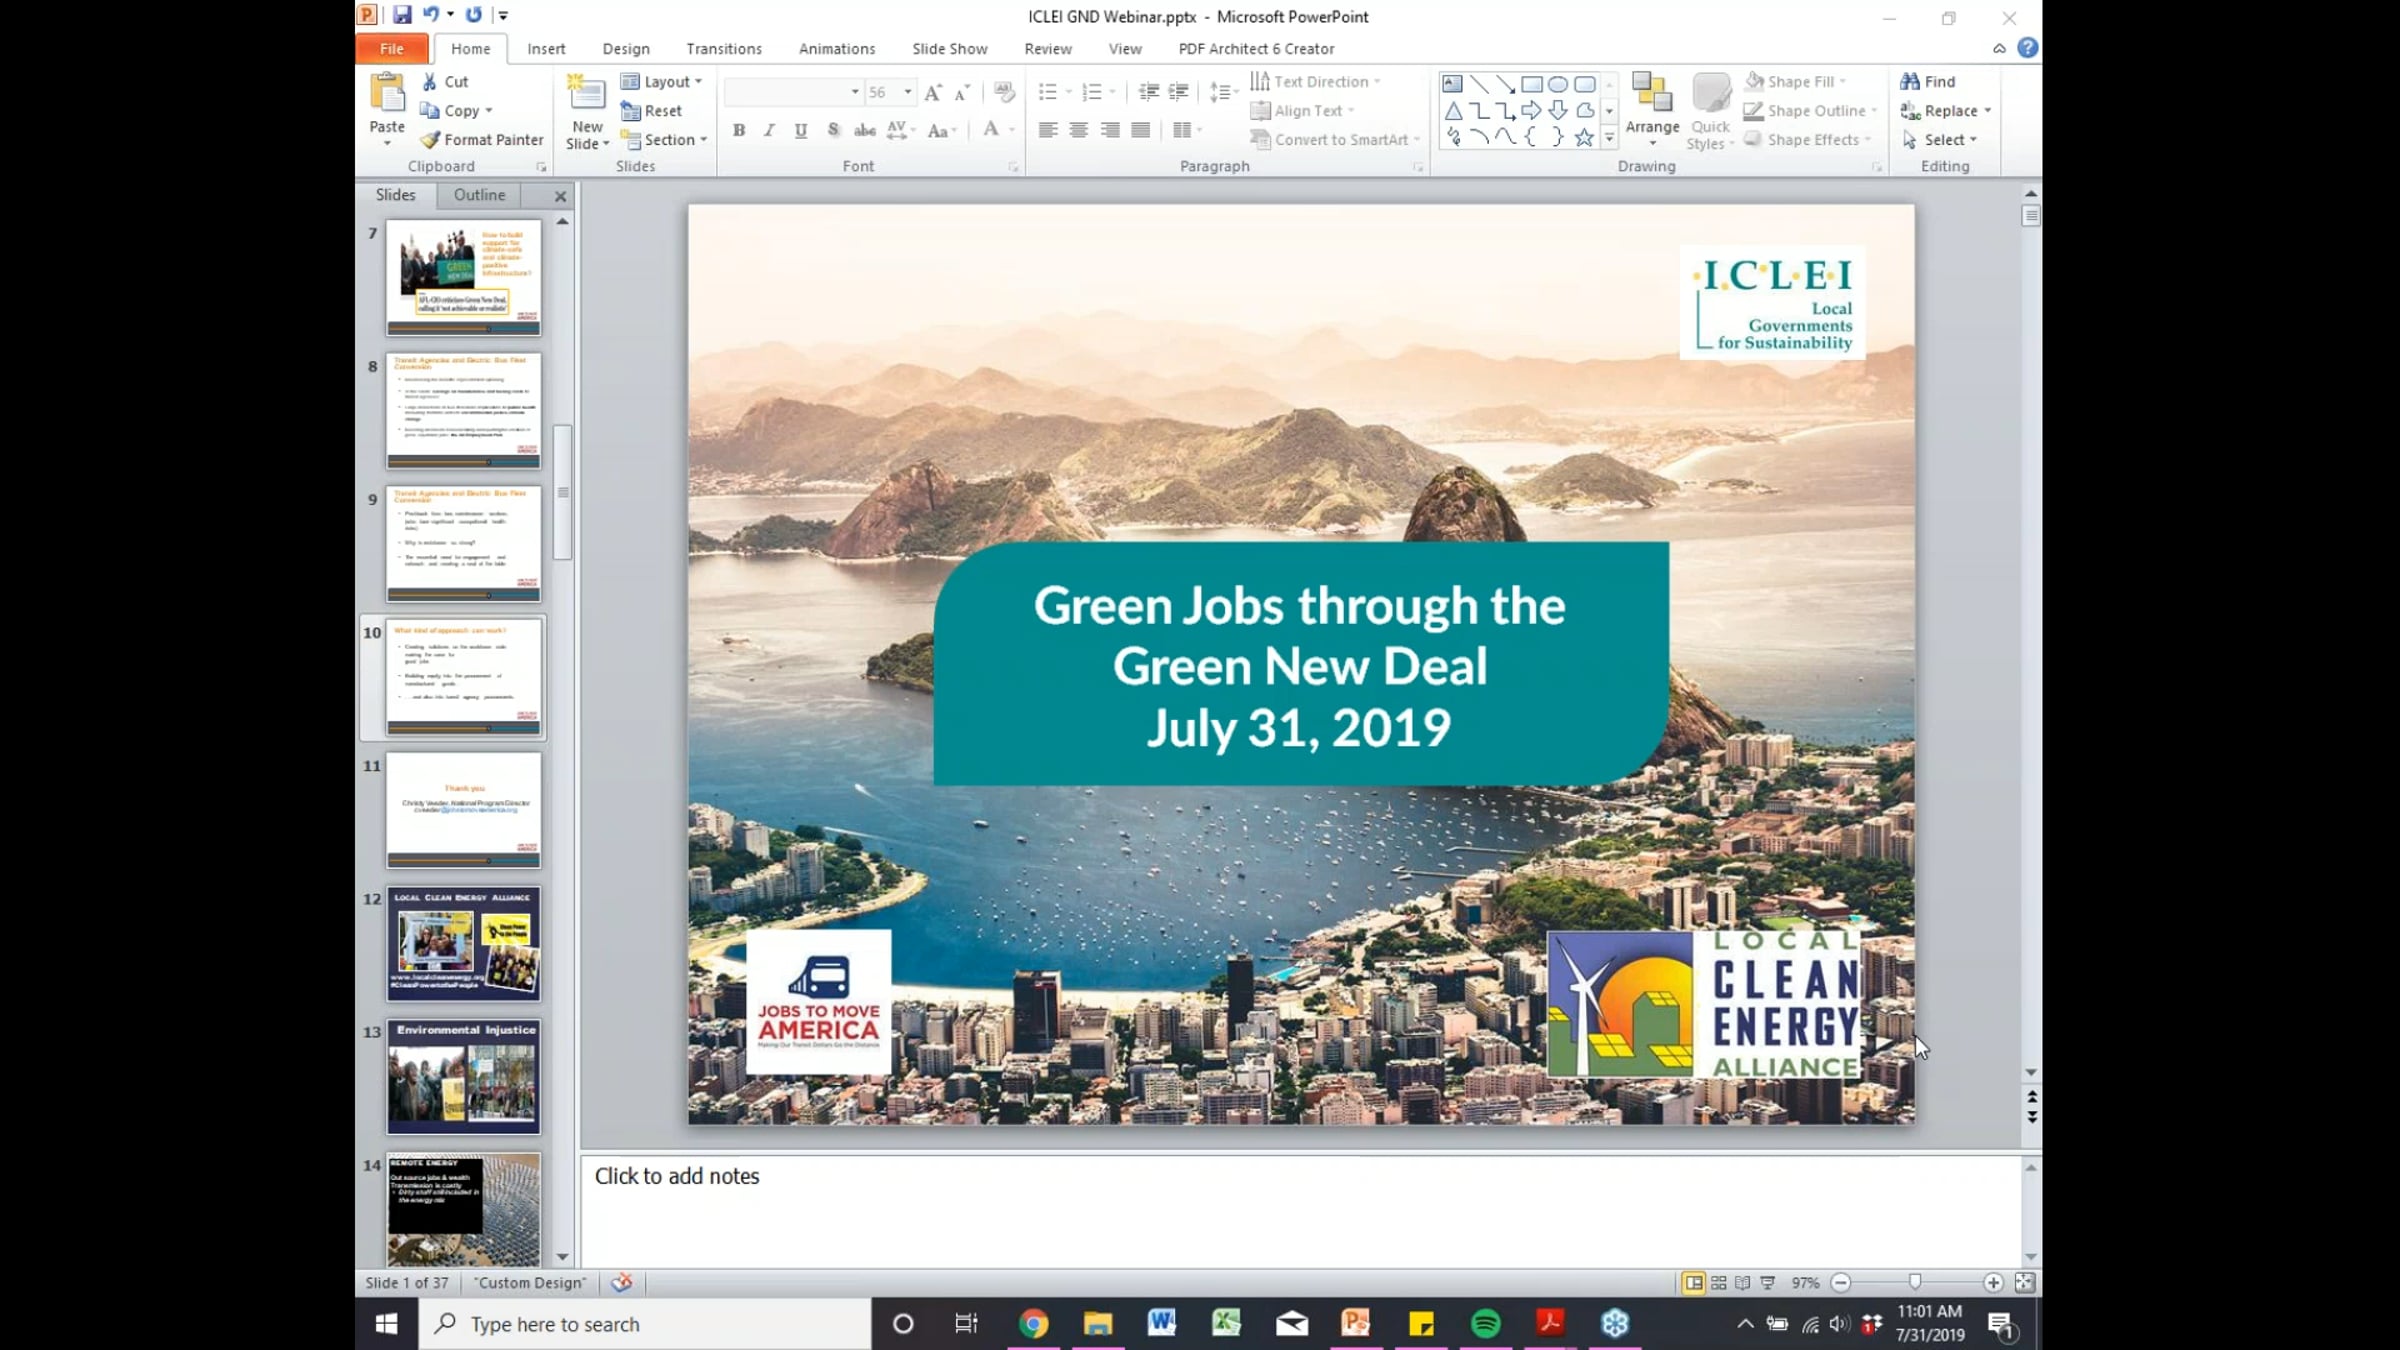This screenshot has width=2400, height=1350.
Task: Open the Arrange objects tool
Action: pyautogui.click(x=1652, y=104)
